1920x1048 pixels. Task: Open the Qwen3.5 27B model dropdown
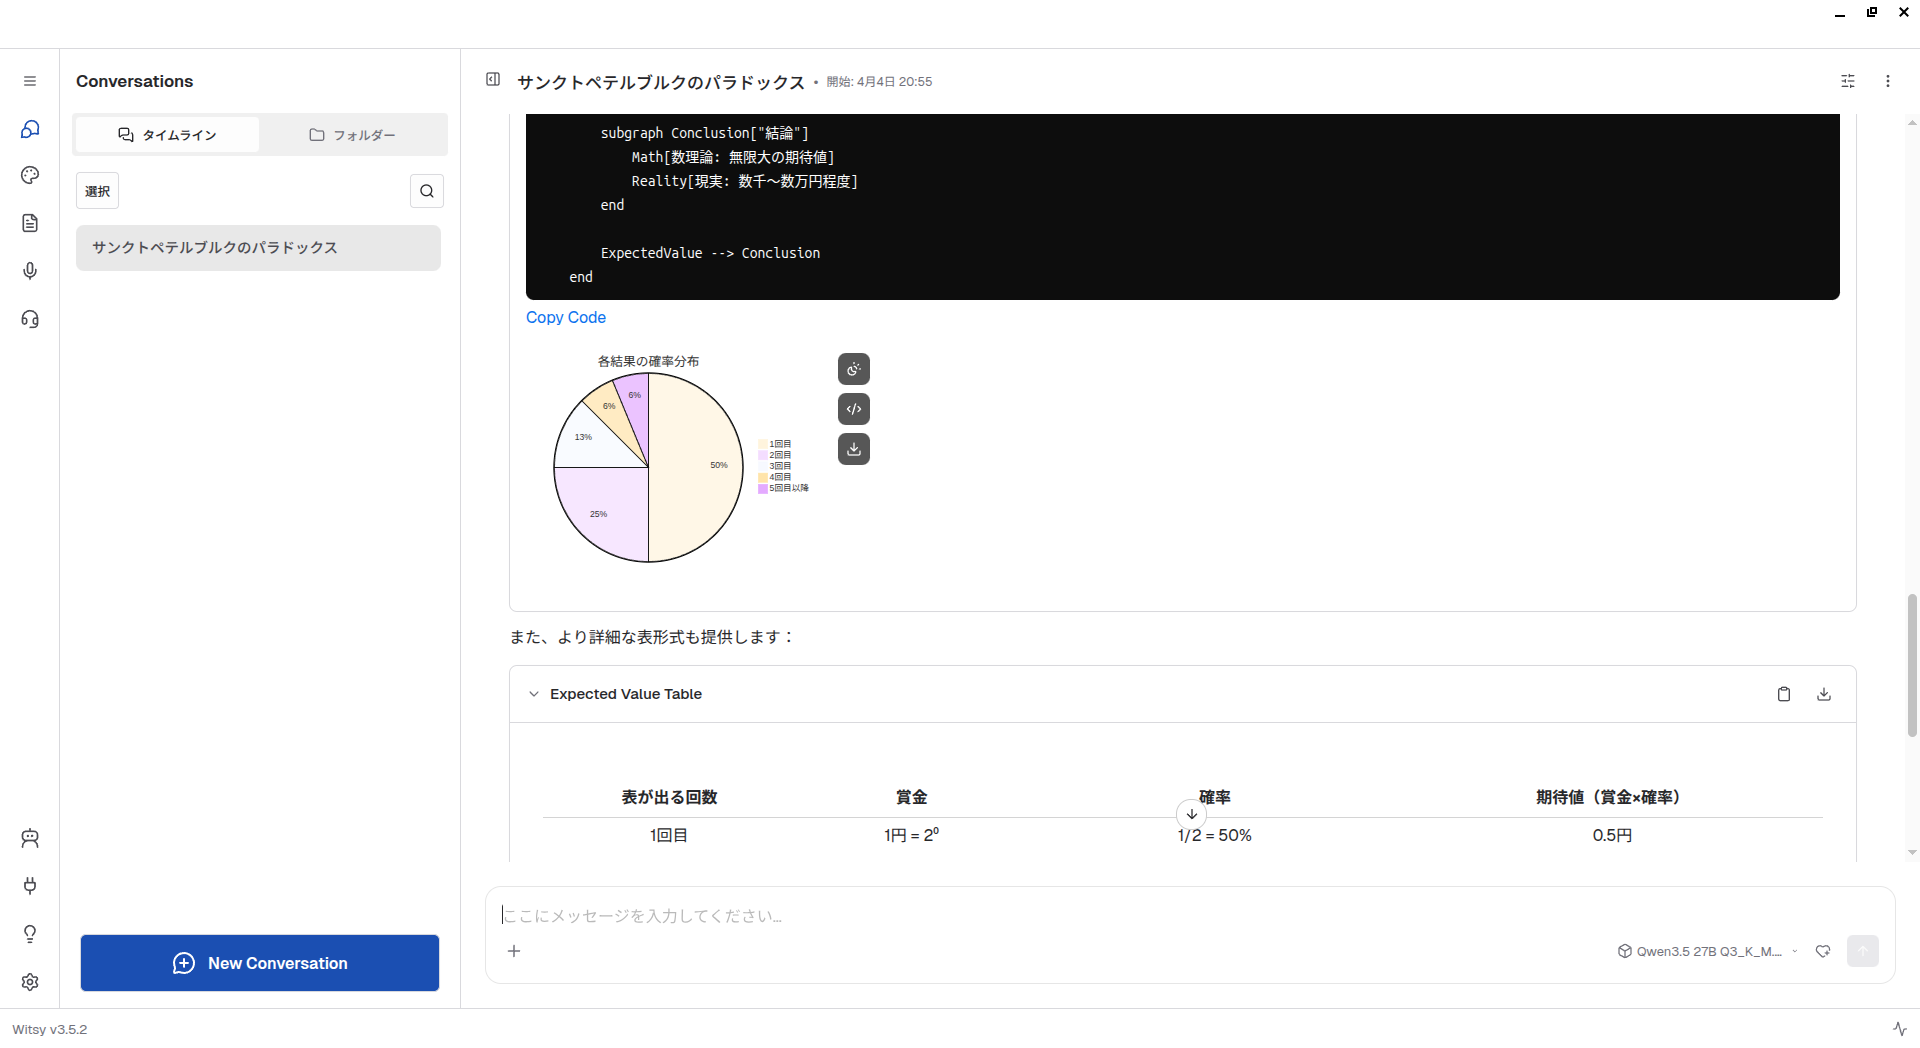[1708, 951]
